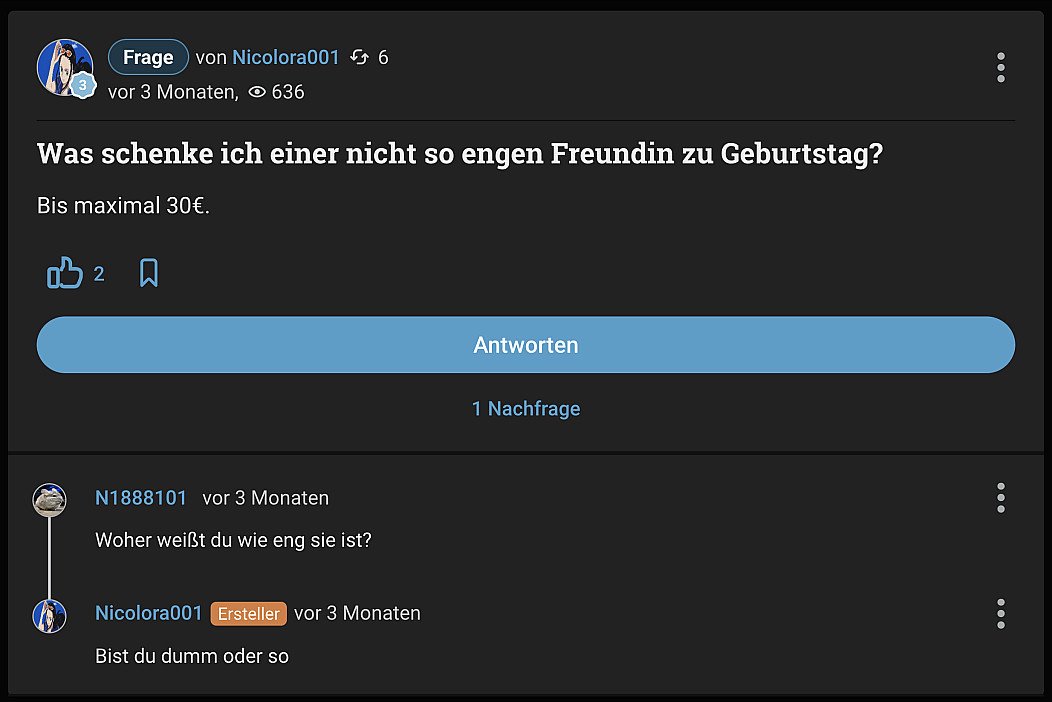Open options menu for Nicolora001's reply
The width and height of the screenshot is (1052, 702).
(1000, 614)
